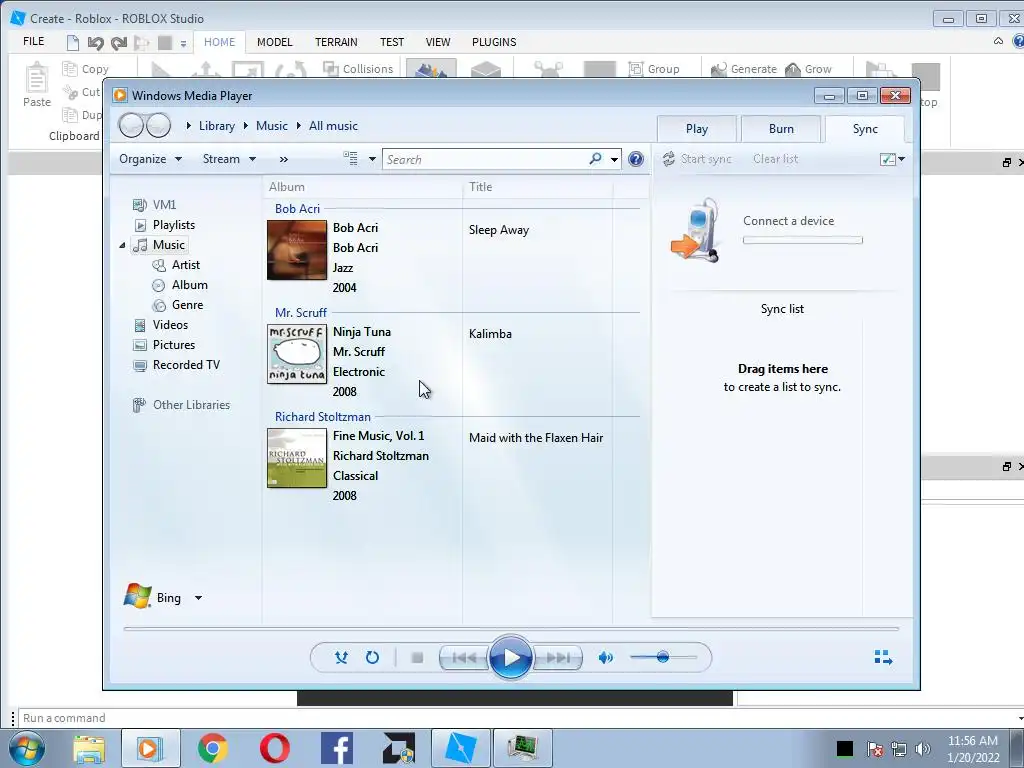Viewport: 1024px width, 768px height.
Task: Sort by Title column header
Action: 537,187
